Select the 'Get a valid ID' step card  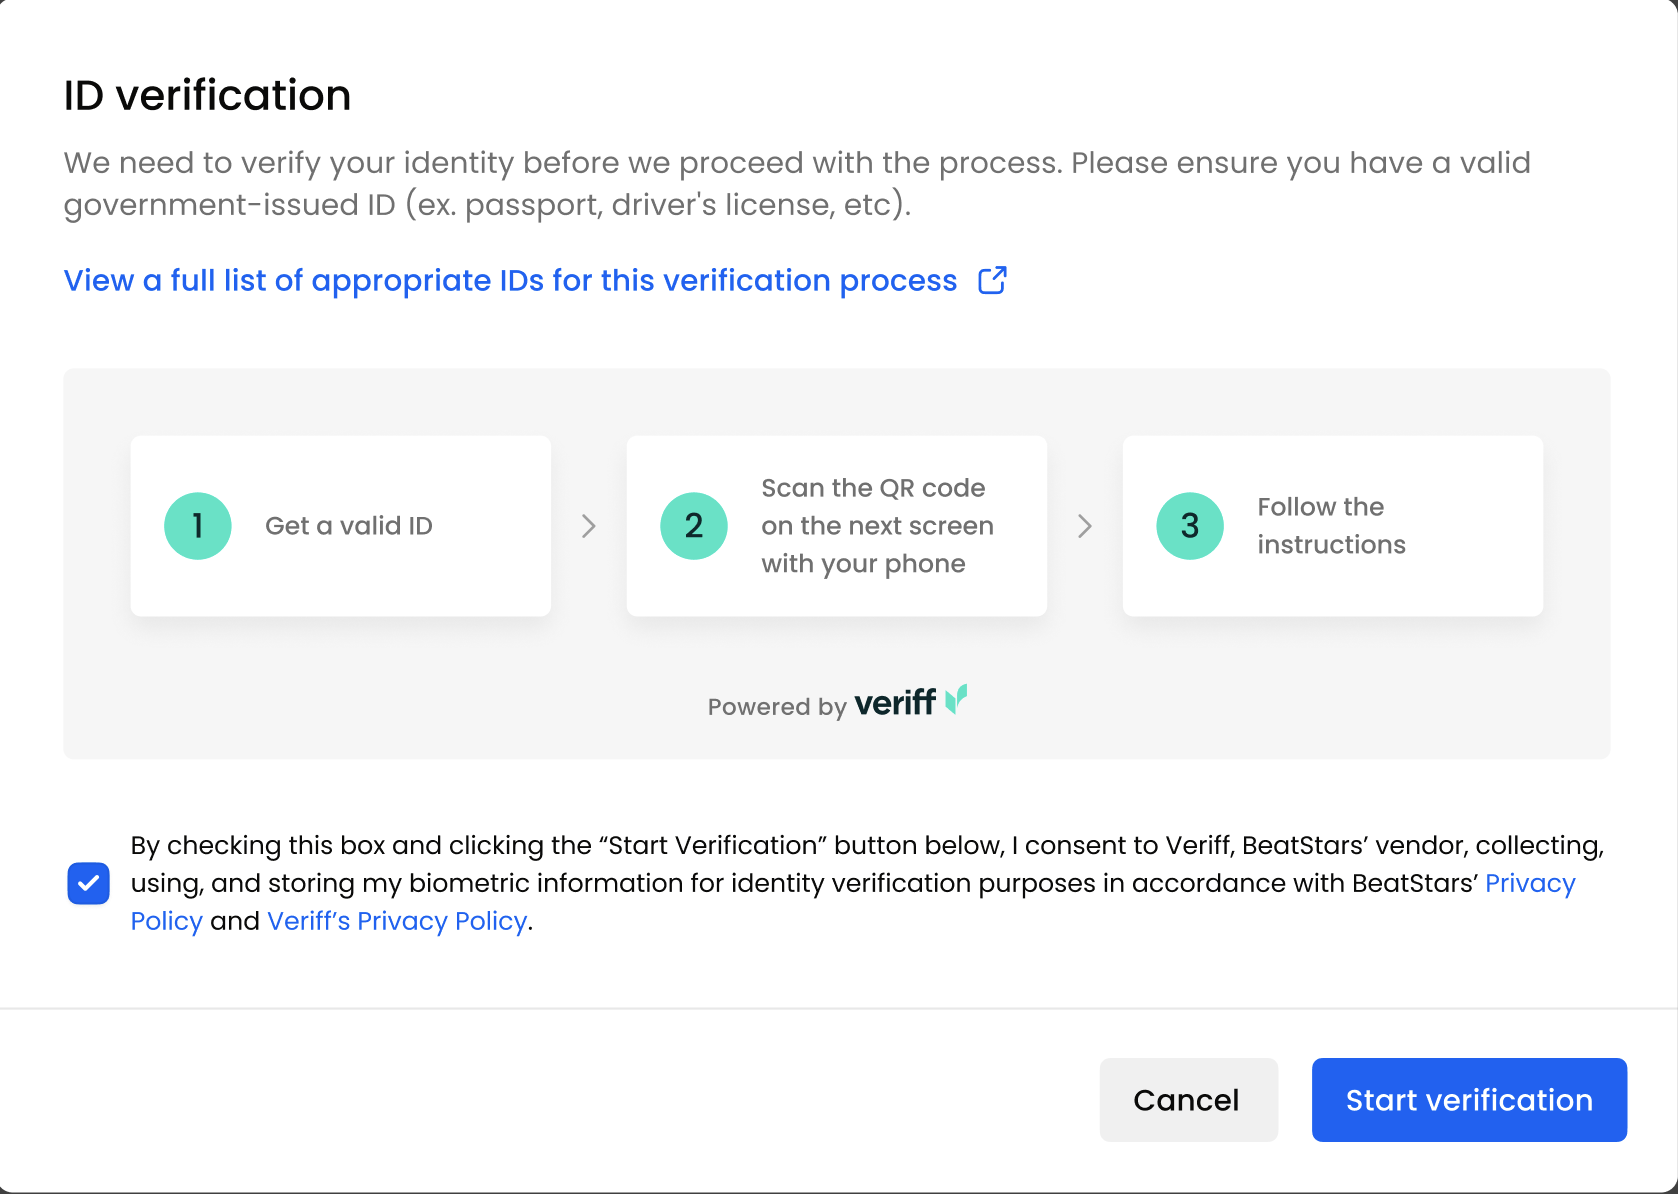[341, 526]
